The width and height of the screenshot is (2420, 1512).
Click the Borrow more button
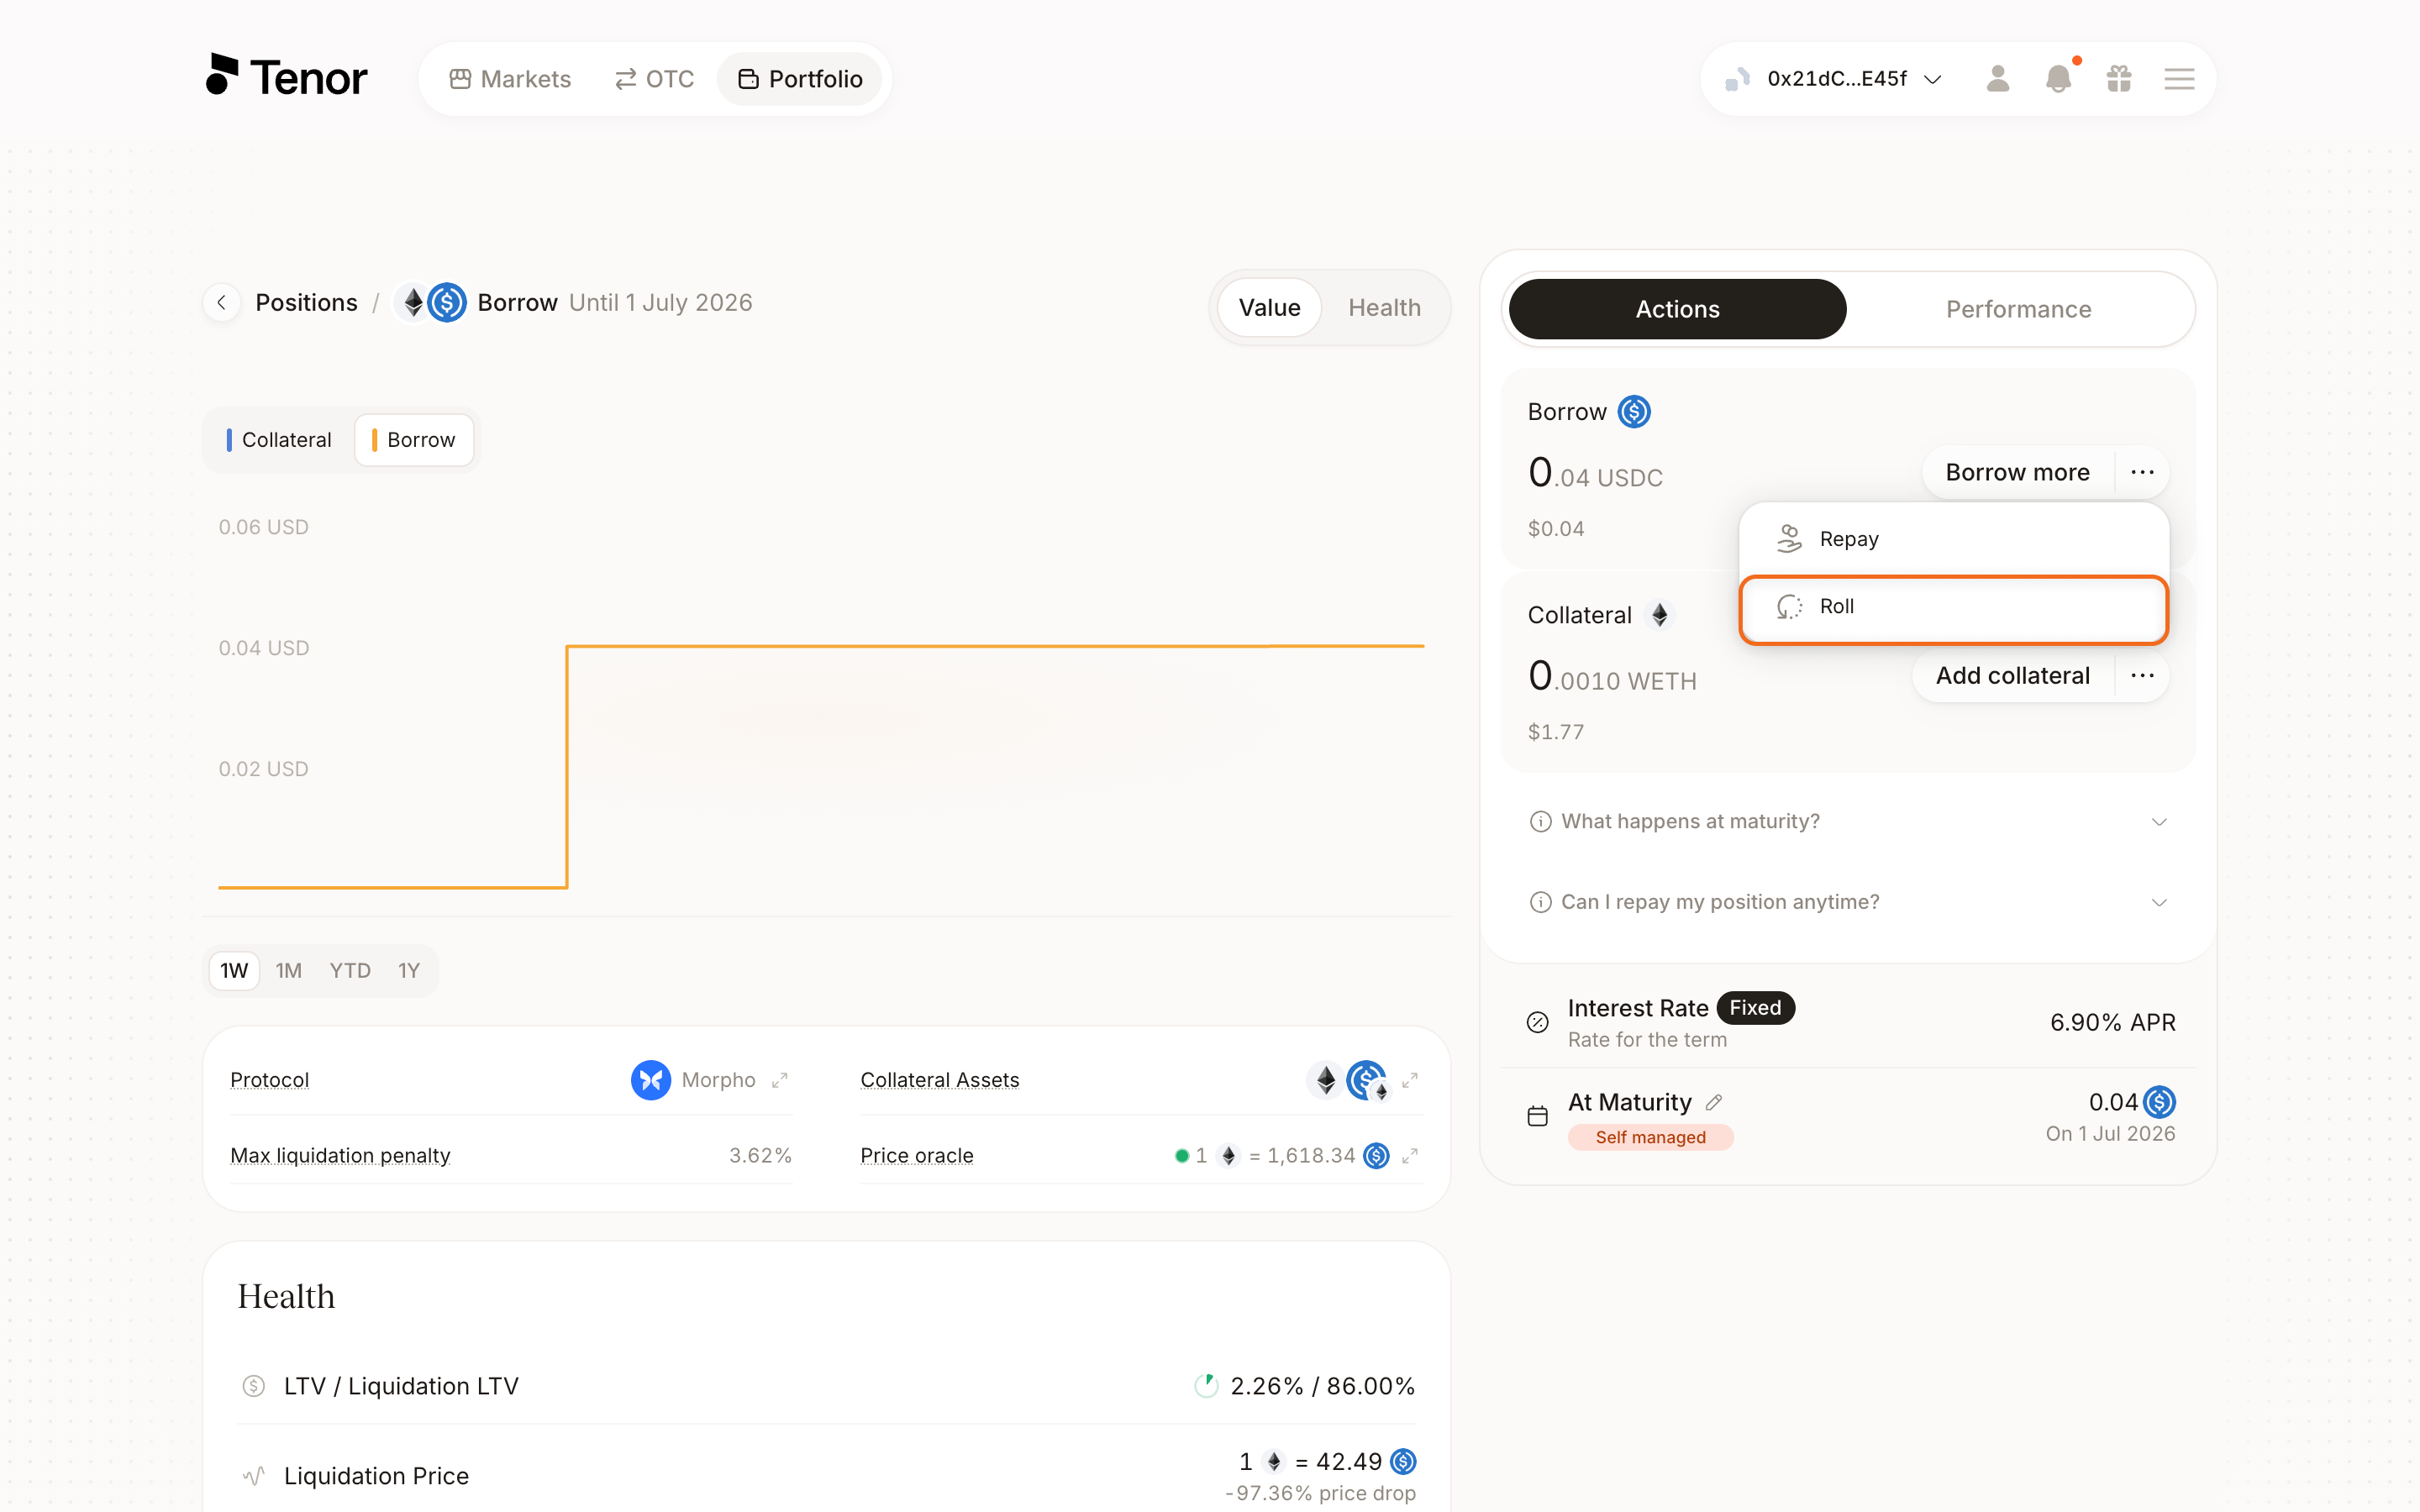pyautogui.click(x=2017, y=472)
